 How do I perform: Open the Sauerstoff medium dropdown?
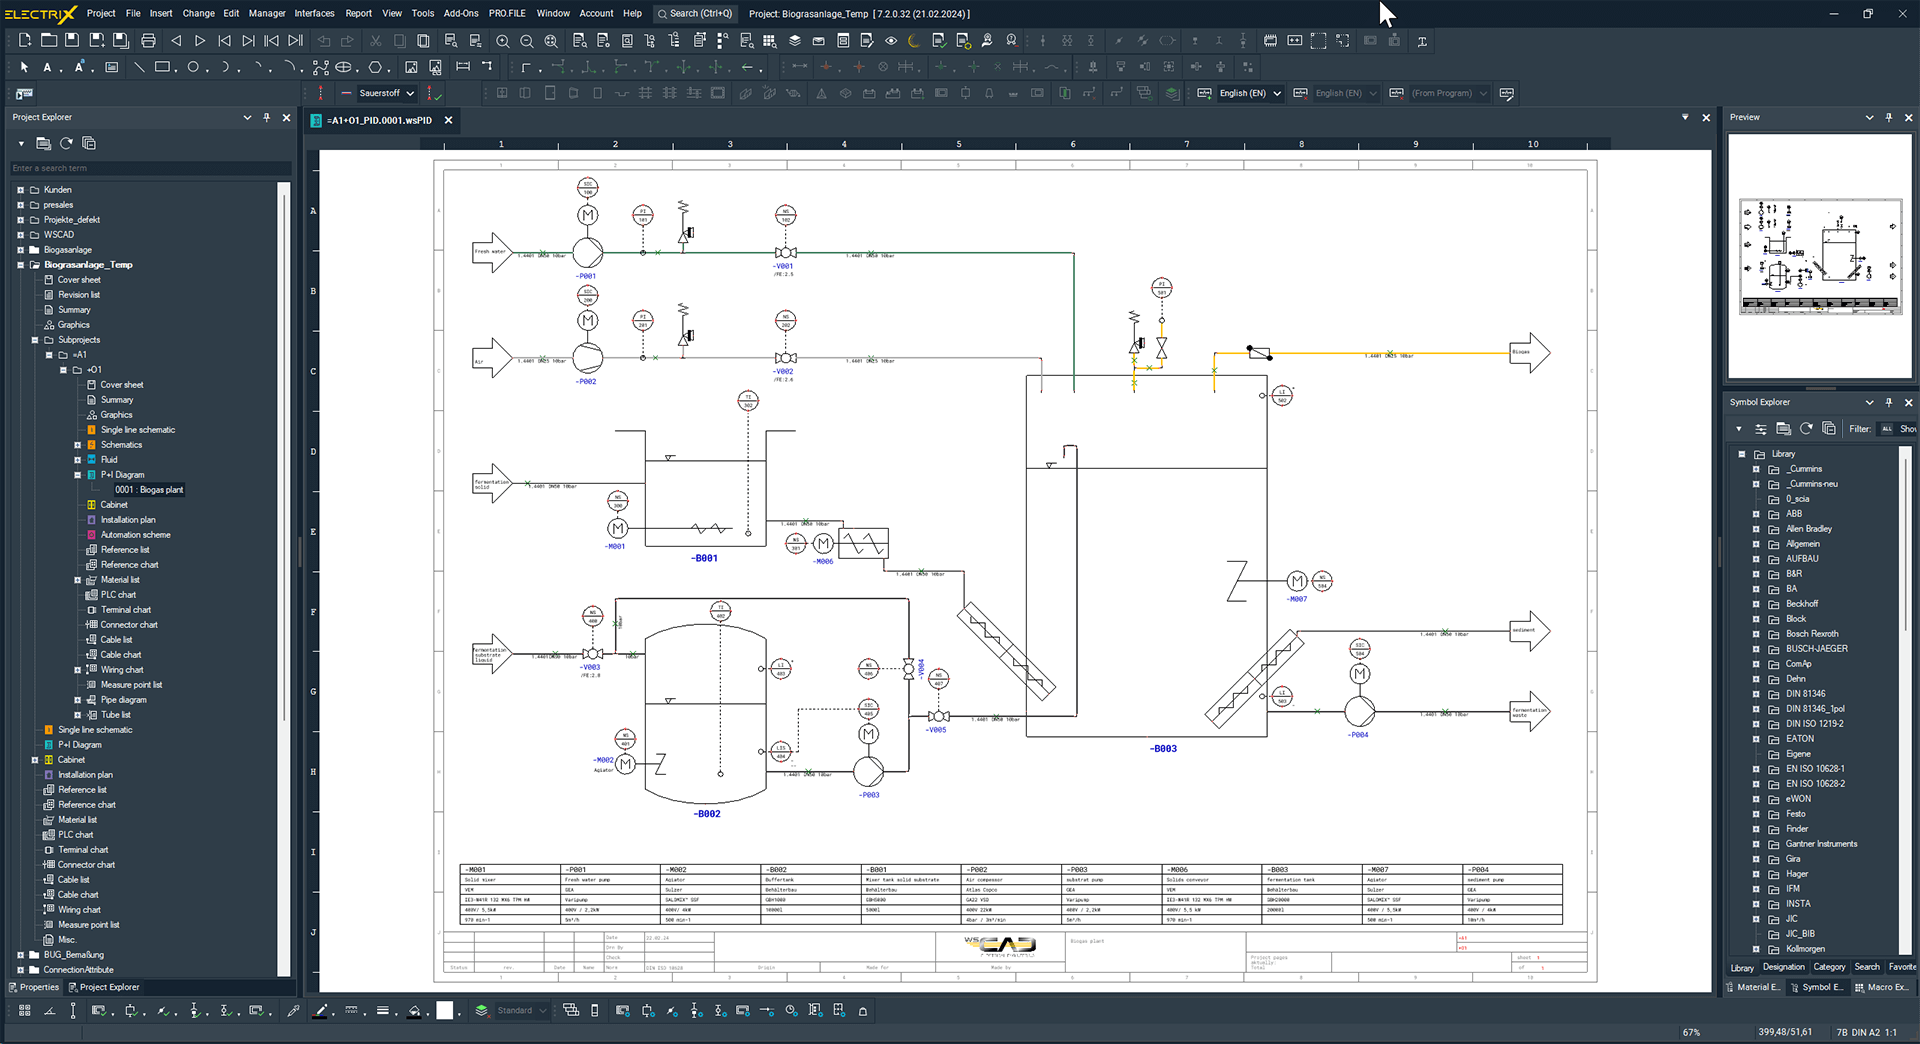point(410,93)
